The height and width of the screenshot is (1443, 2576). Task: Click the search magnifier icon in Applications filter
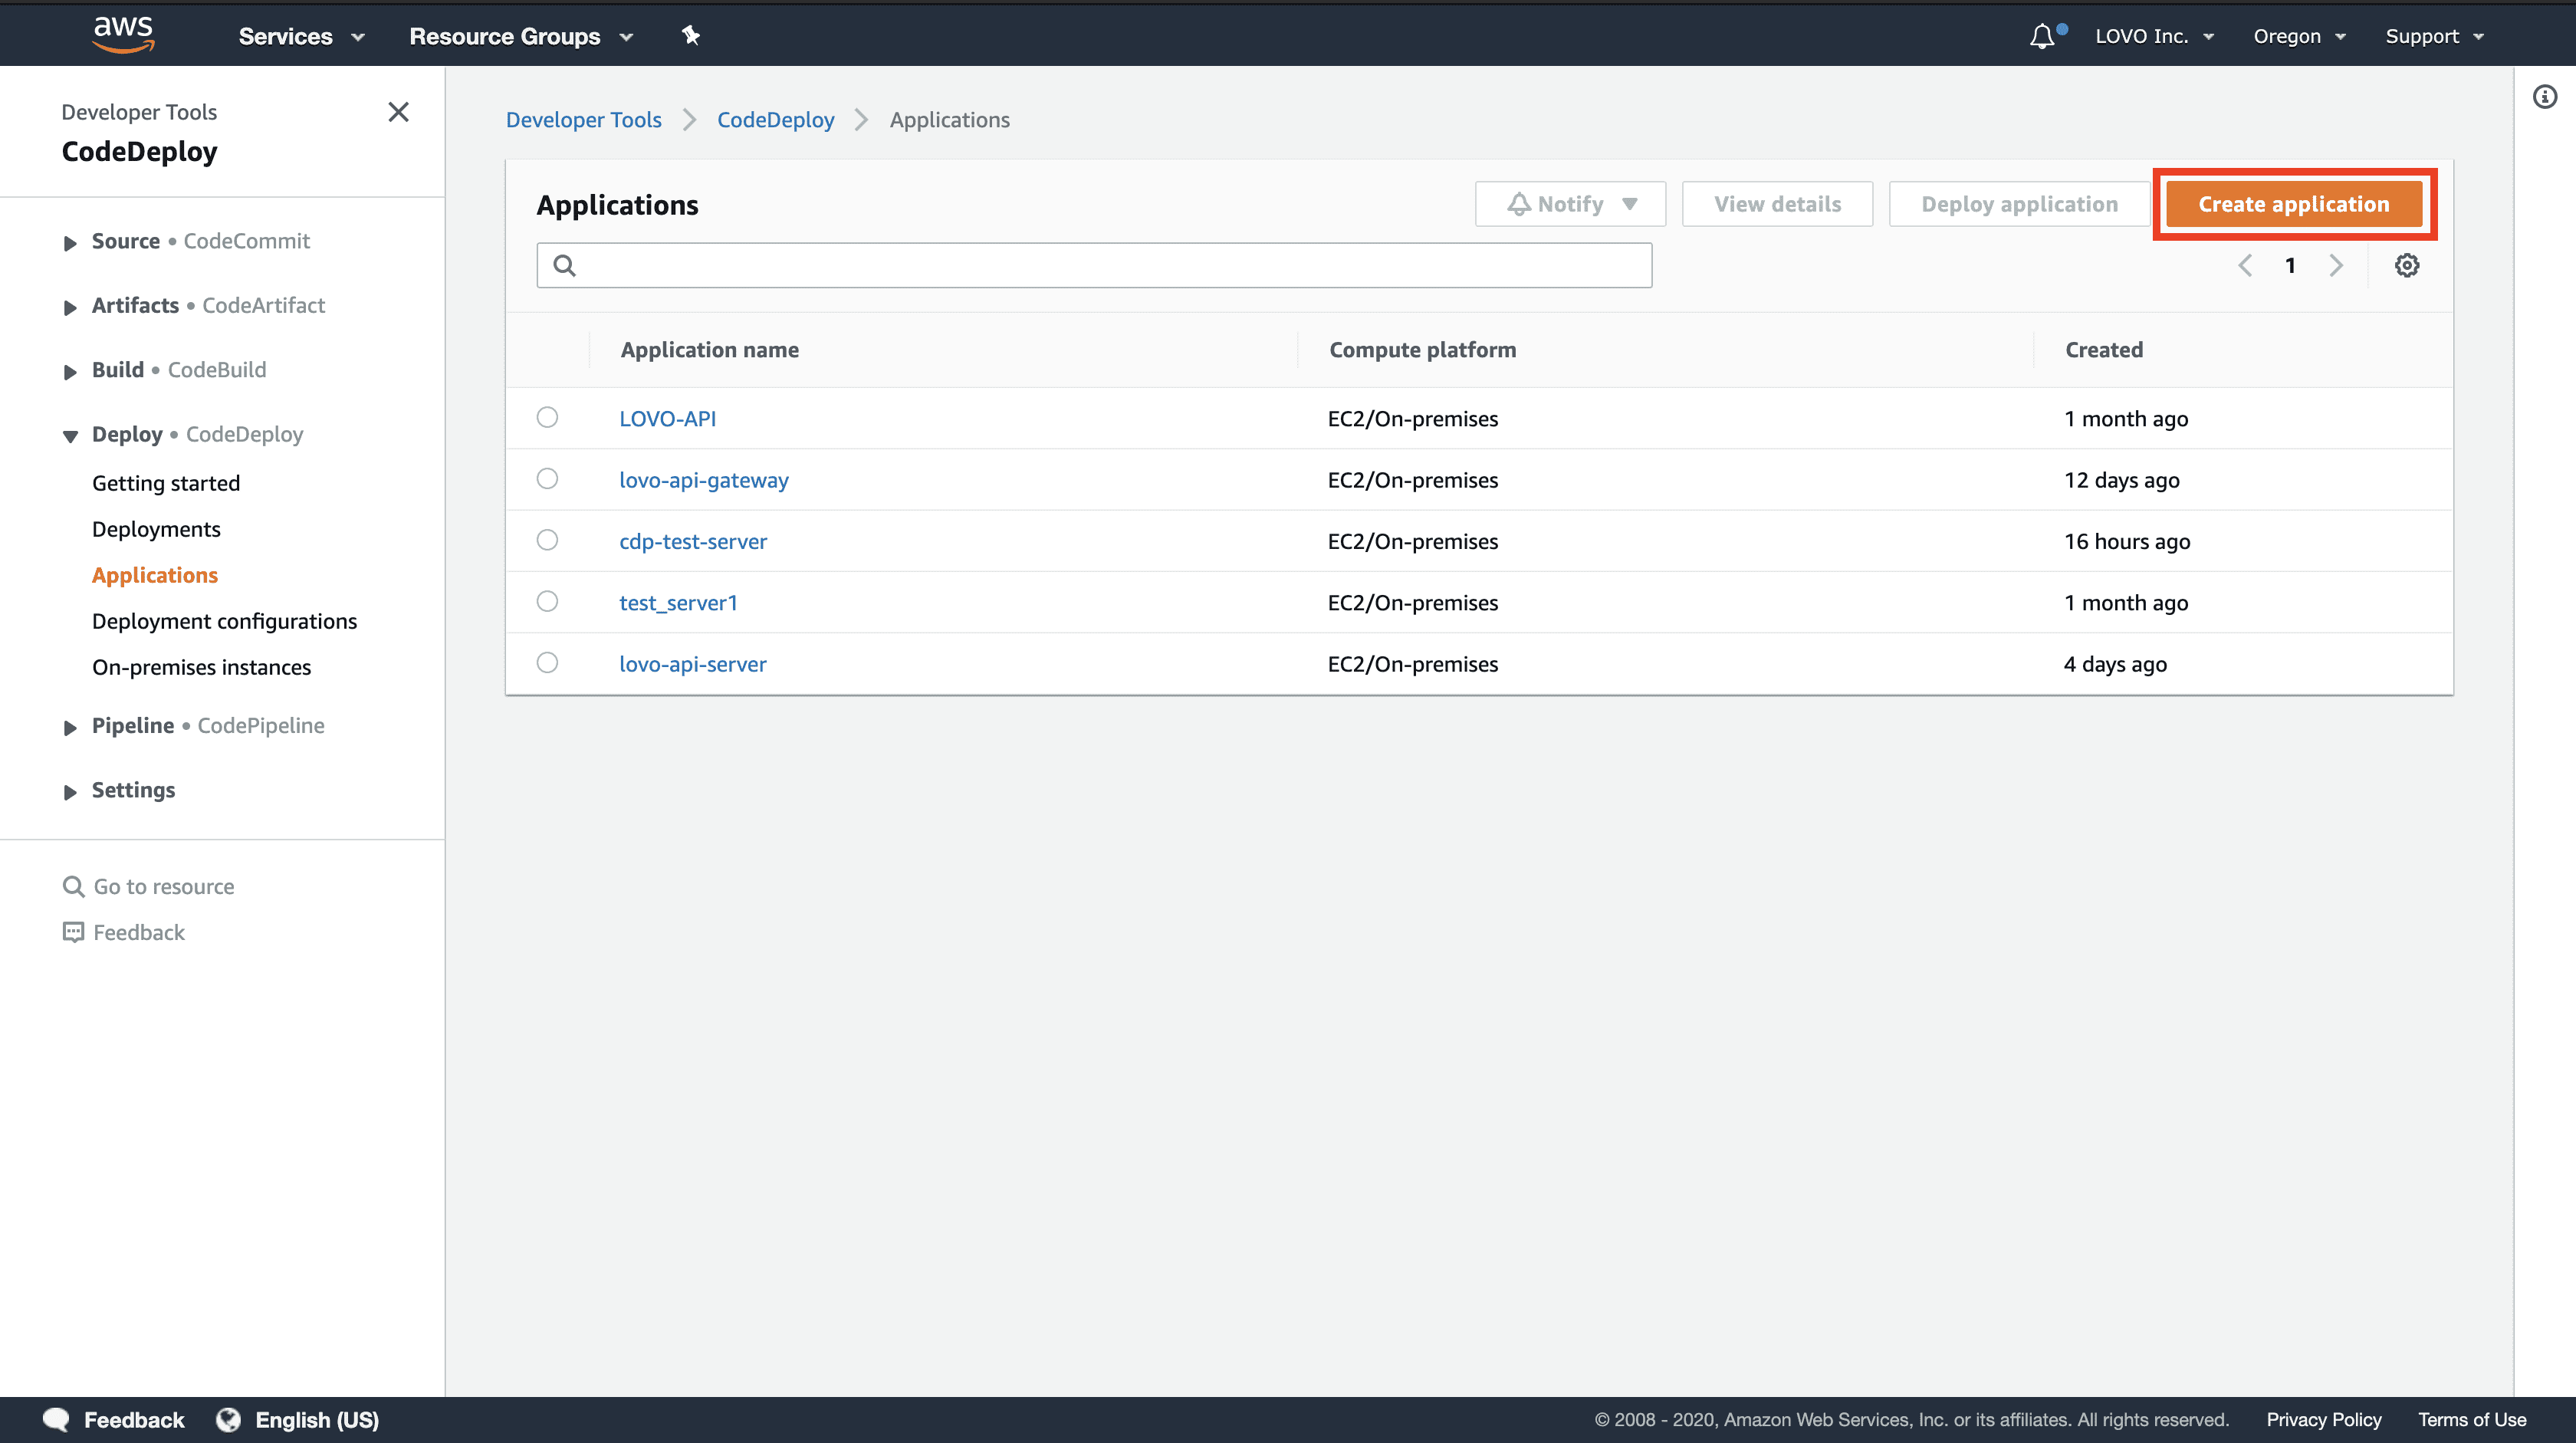pos(564,265)
